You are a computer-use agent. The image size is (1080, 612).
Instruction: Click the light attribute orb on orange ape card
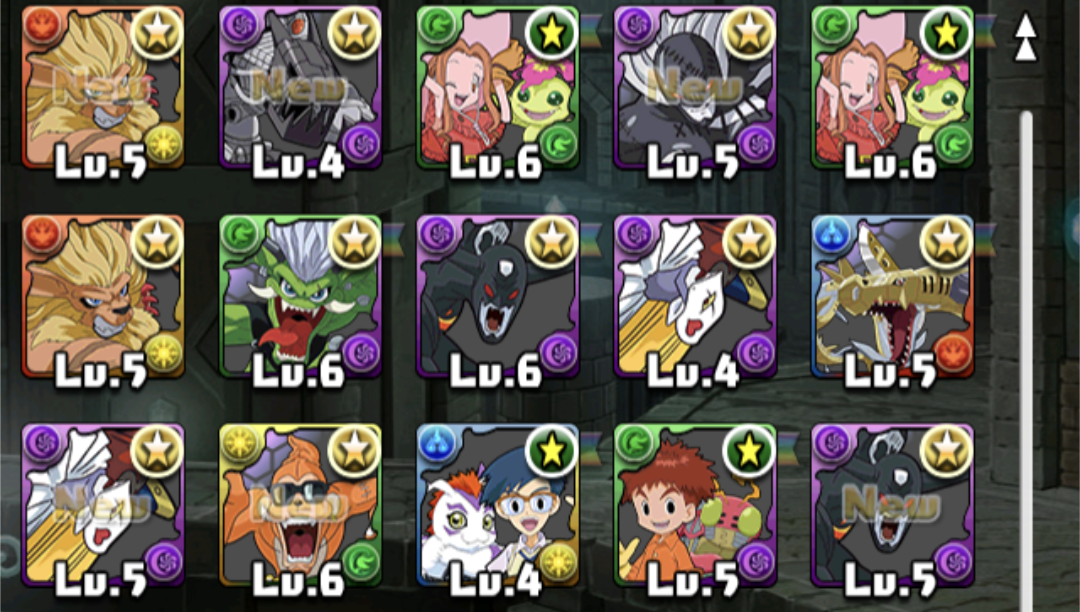tap(239, 443)
